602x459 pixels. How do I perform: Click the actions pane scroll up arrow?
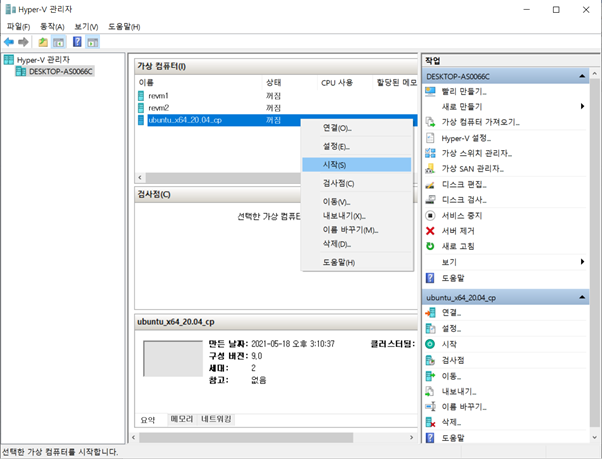[595, 73]
